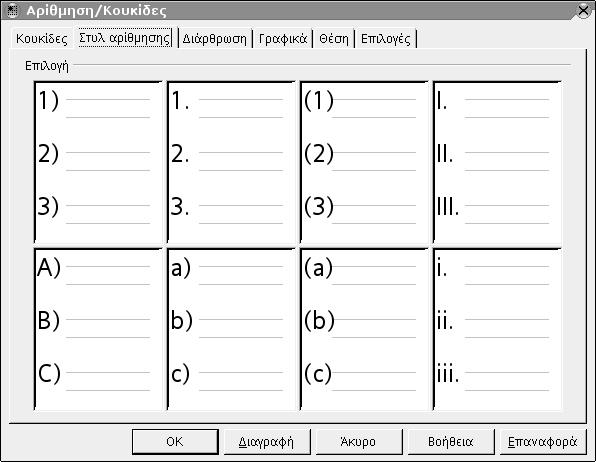Image resolution: width=596 pixels, height=462 pixels.
Task: Choose the lowercase "a) b) c)" style
Action: point(231,329)
